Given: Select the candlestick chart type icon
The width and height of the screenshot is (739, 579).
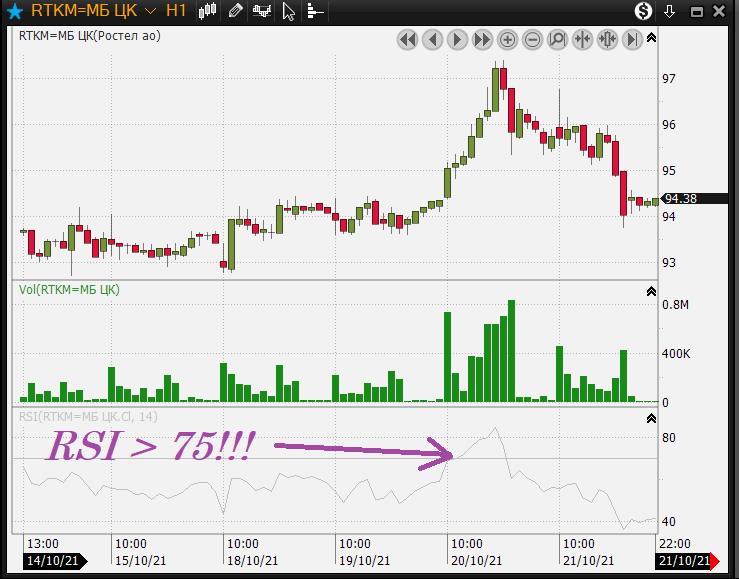Looking at the screenshot, I should [207, 11].
